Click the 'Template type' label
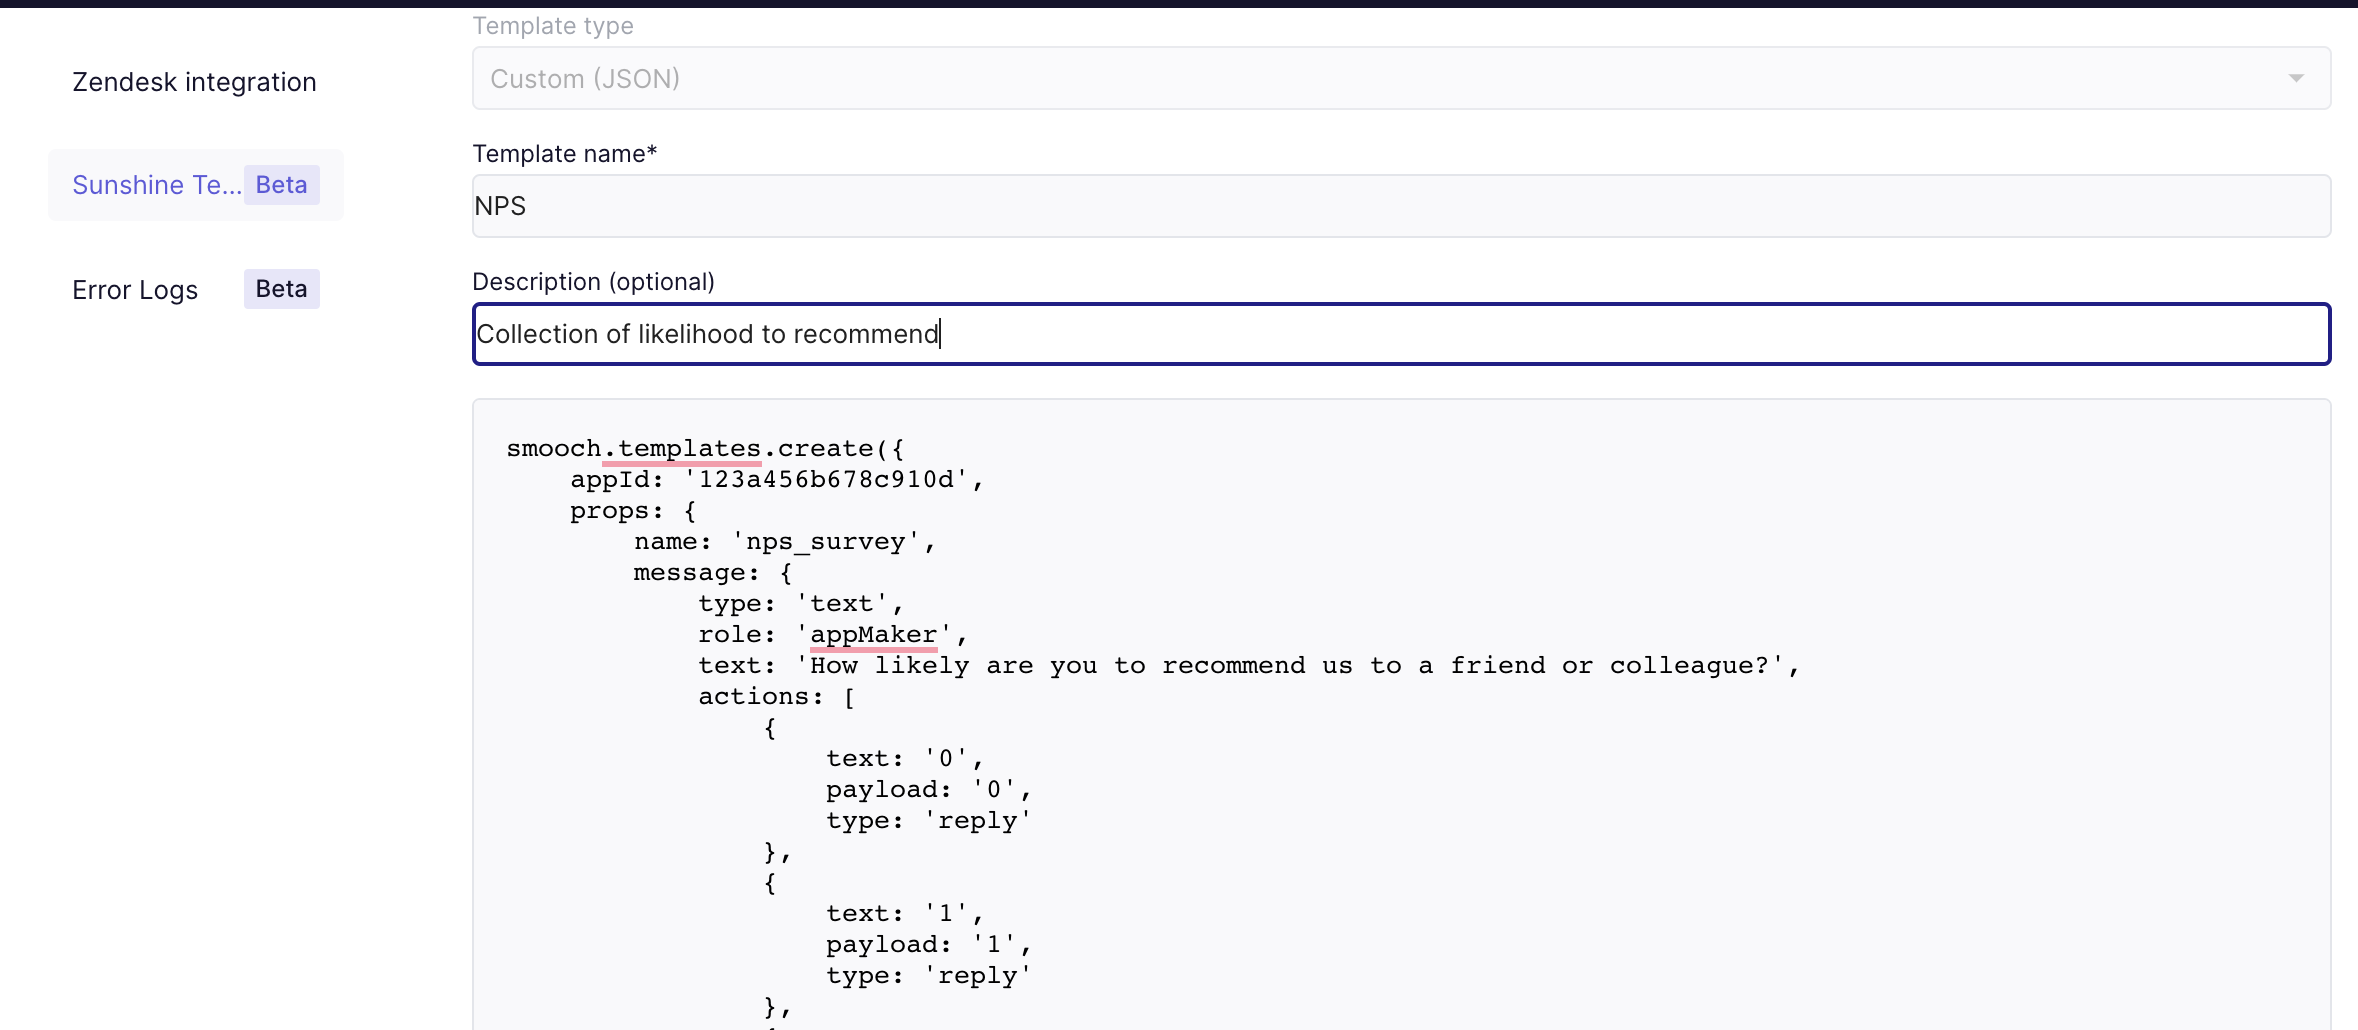2358x1030 pixels. pyautogui.click(x=552, y=26)
